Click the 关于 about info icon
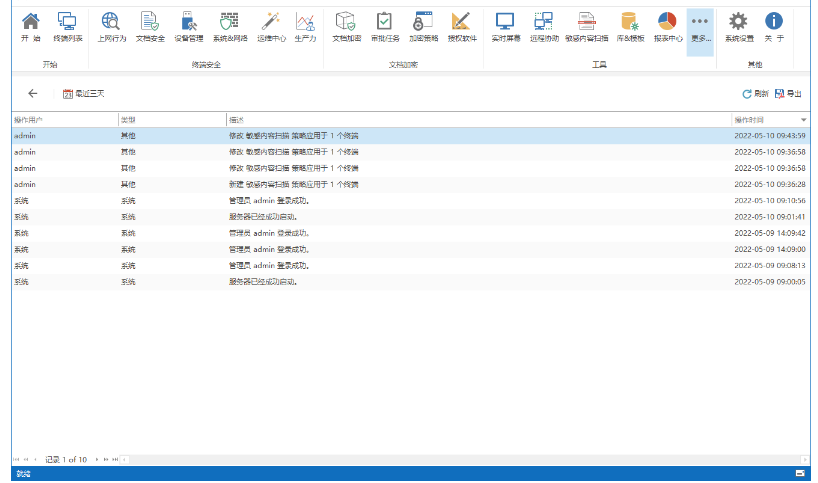 [x=774, y=26]
